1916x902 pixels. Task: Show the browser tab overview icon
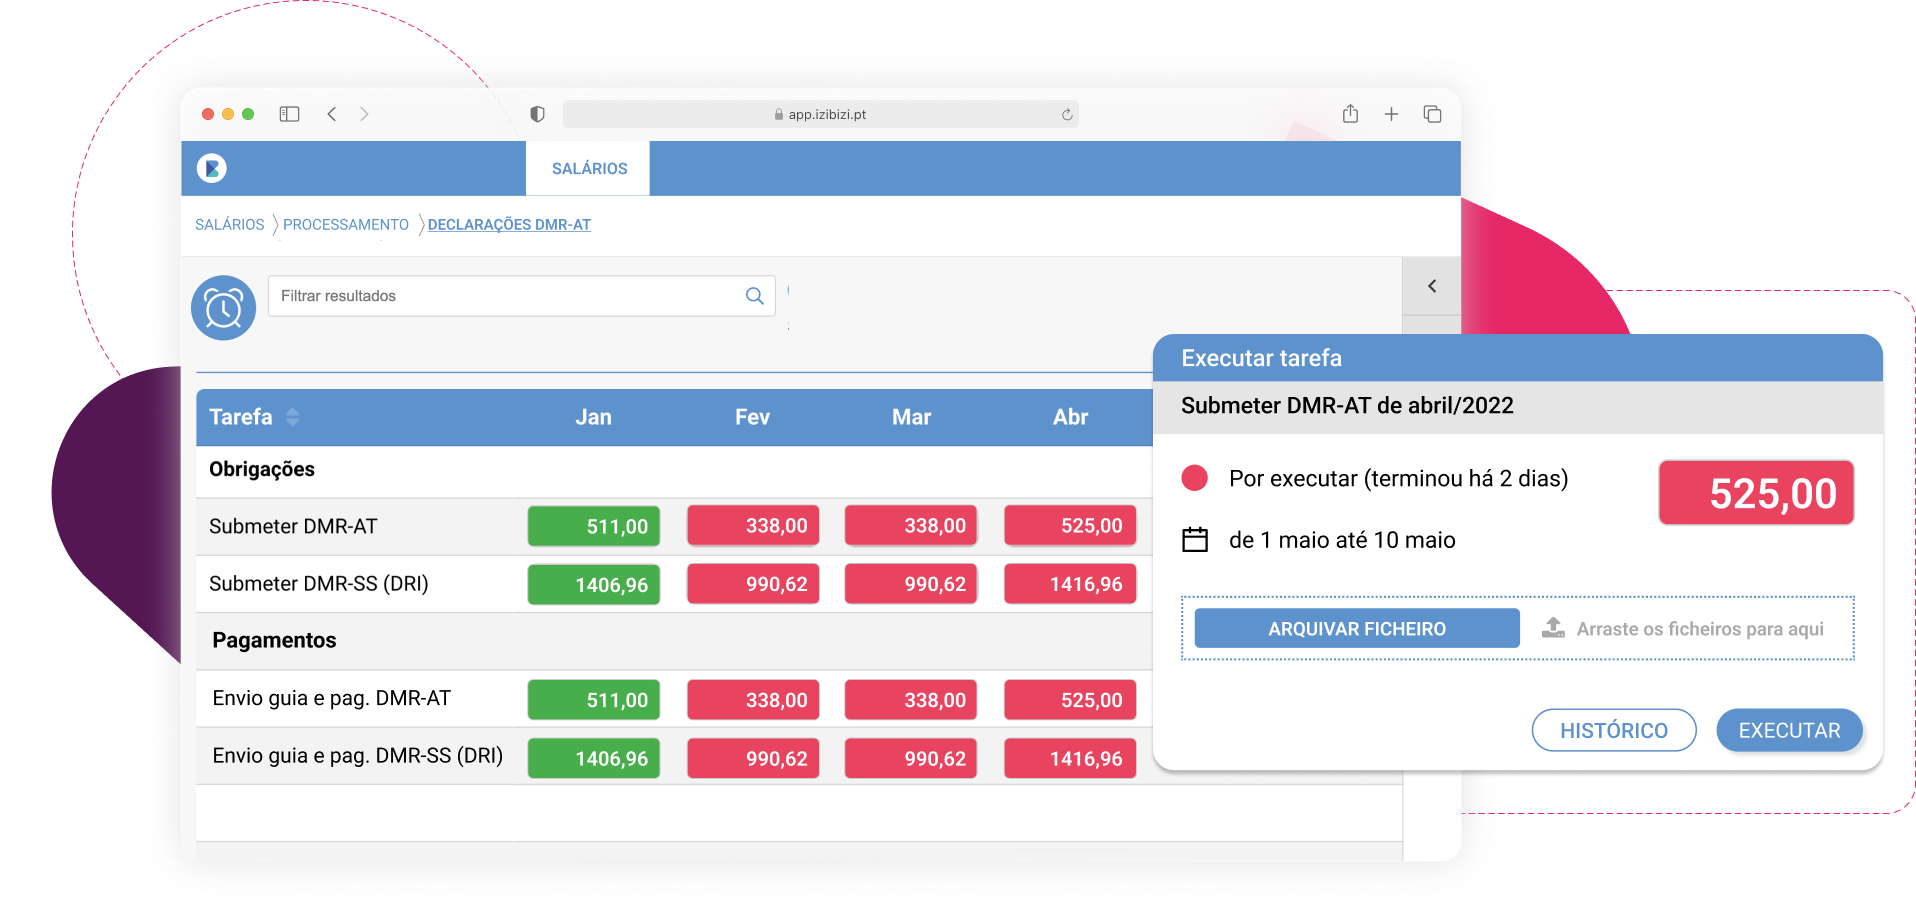tap(1432, 114)
